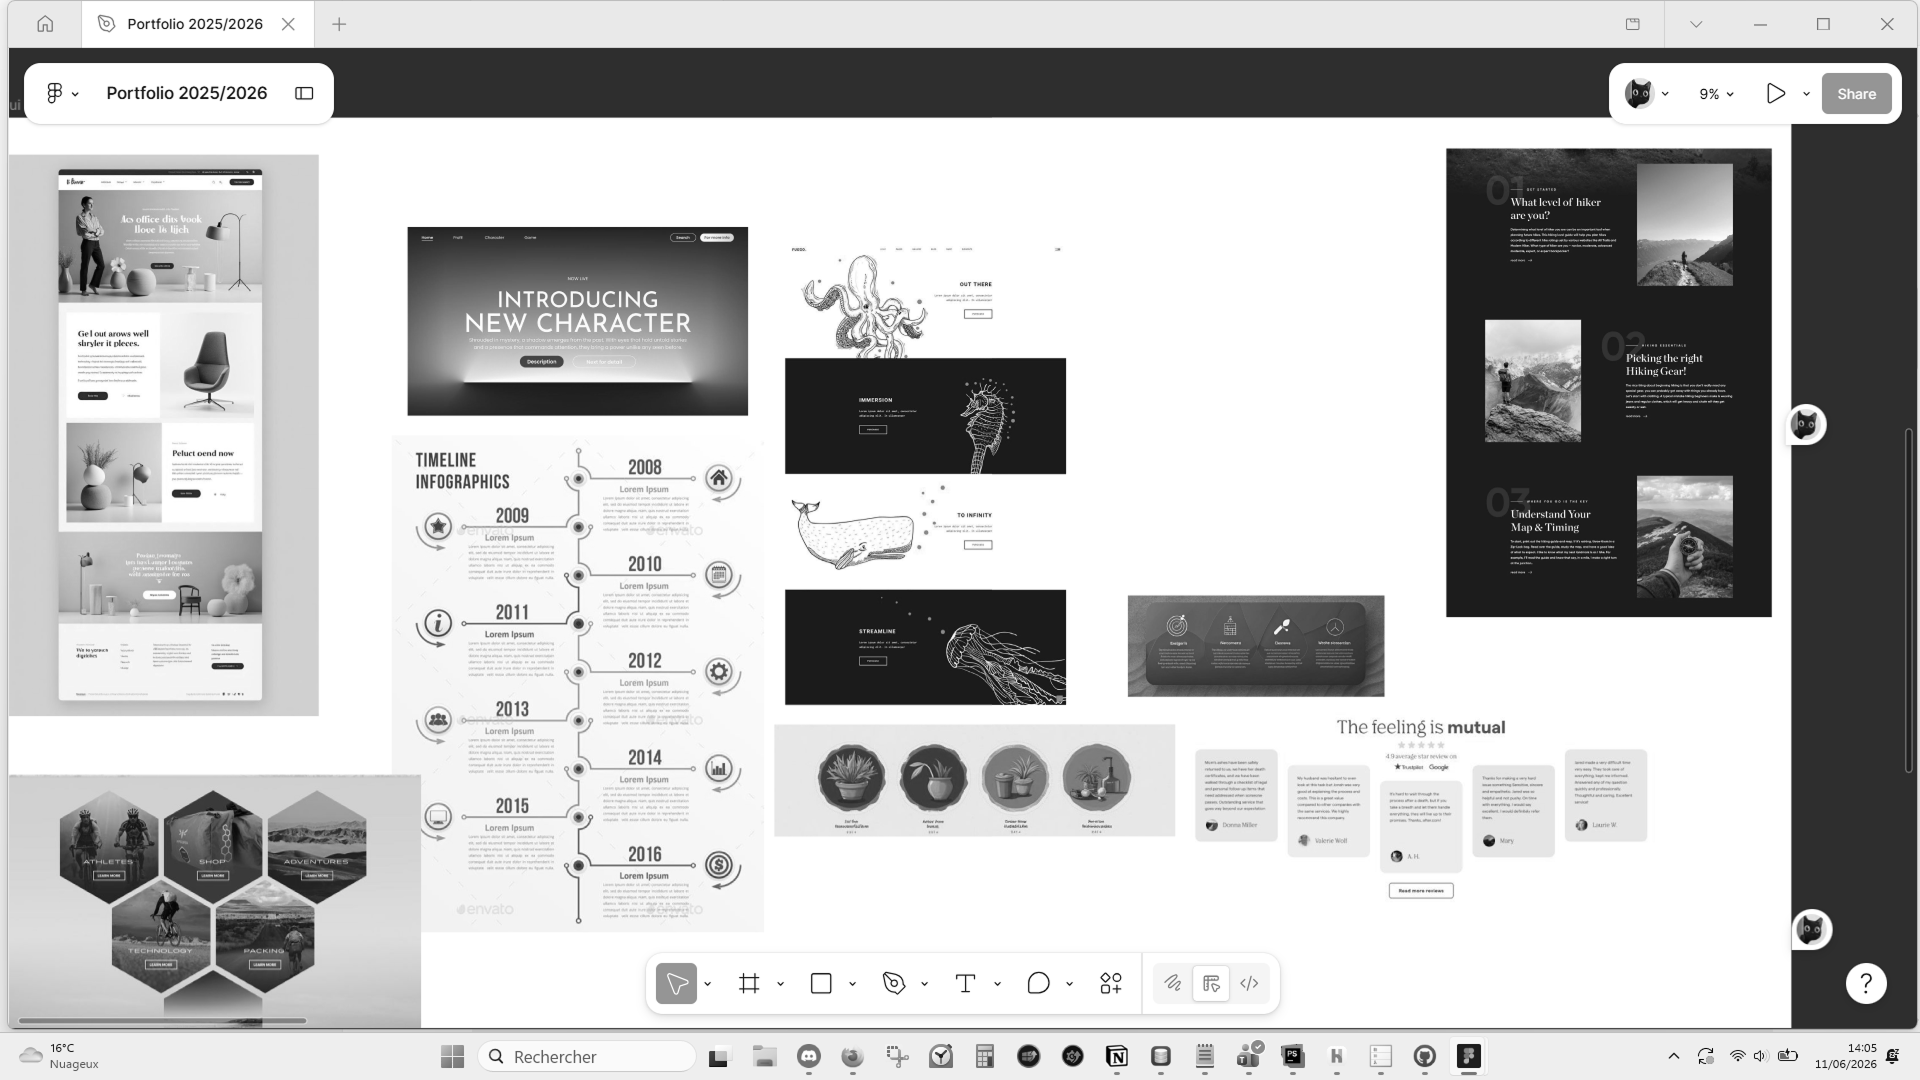Open the weather widget showing 16°C Nuageux
The image size is (1920, 1080).
[60, 1056]
